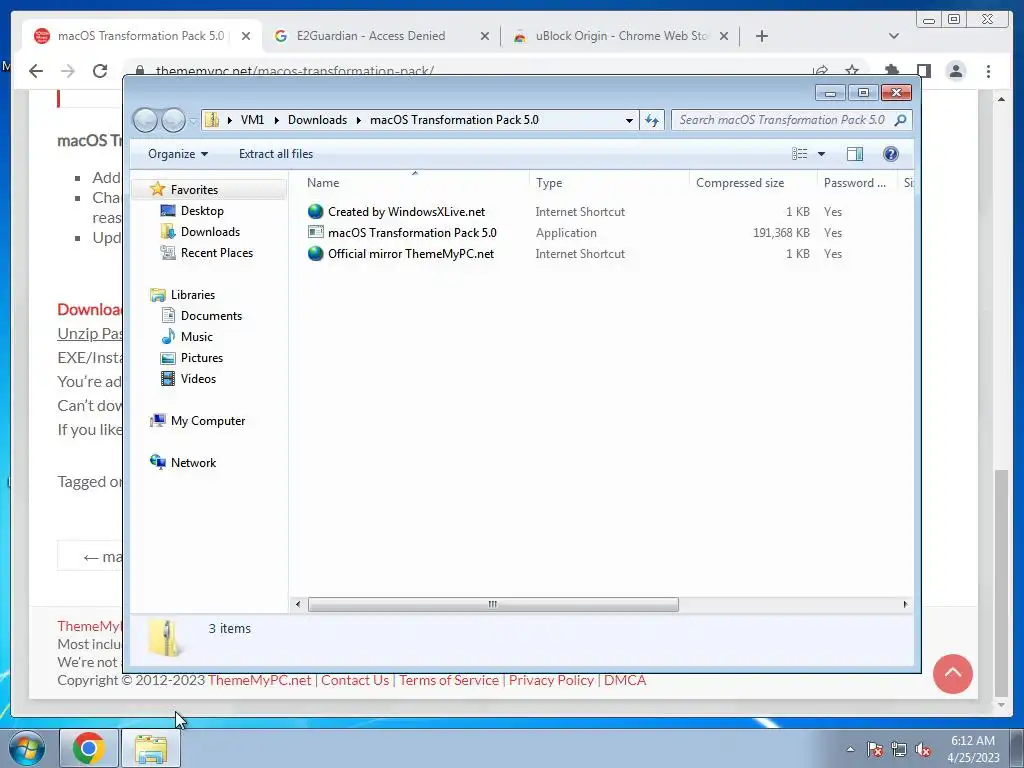Open the Contact Us link

pyautogui.click(x=355, y=680)
